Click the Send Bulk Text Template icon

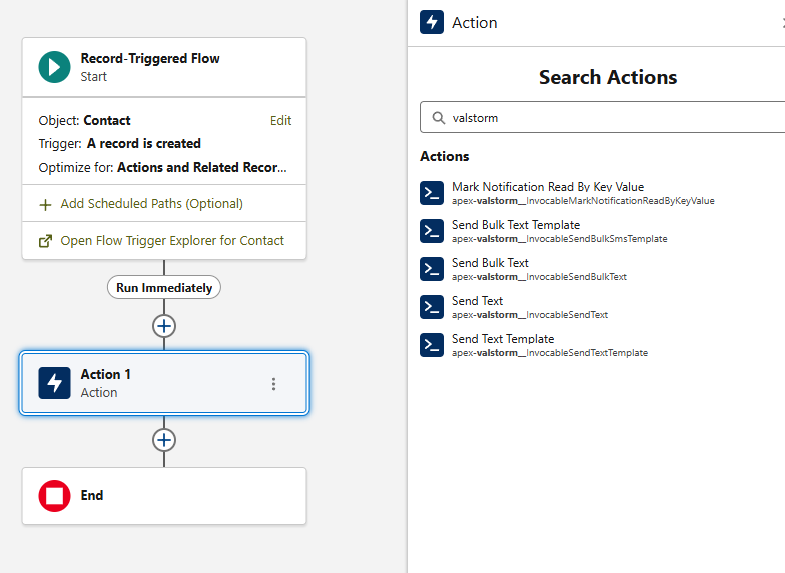point(432,231)
